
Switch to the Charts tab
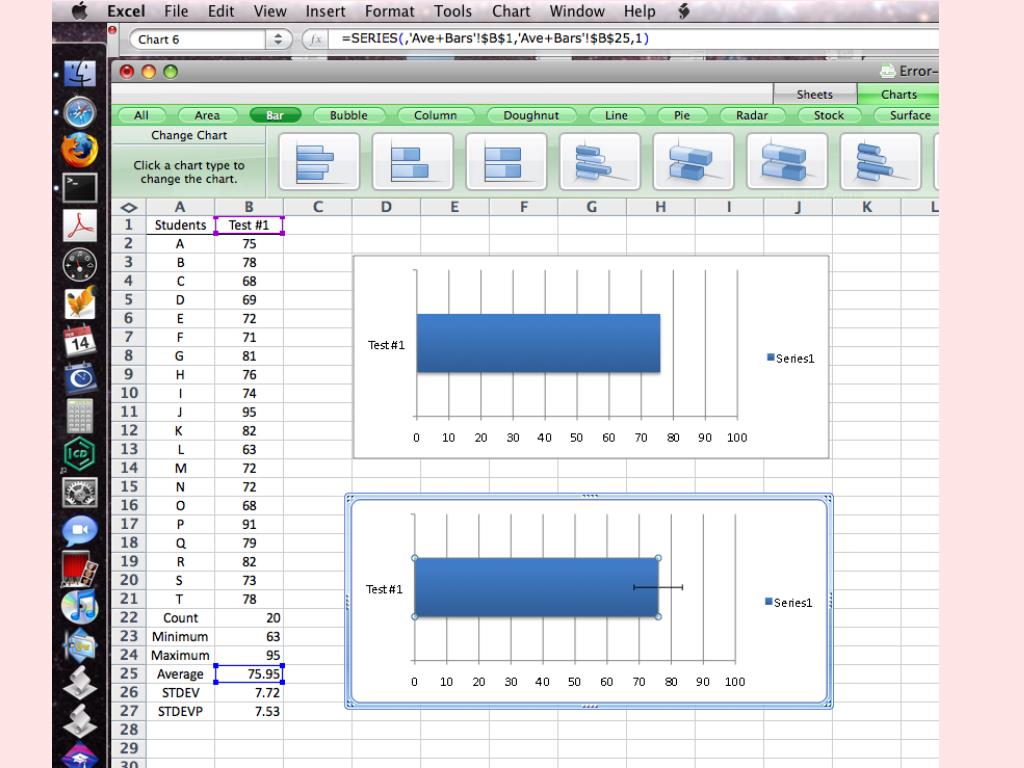click(898, 94)
